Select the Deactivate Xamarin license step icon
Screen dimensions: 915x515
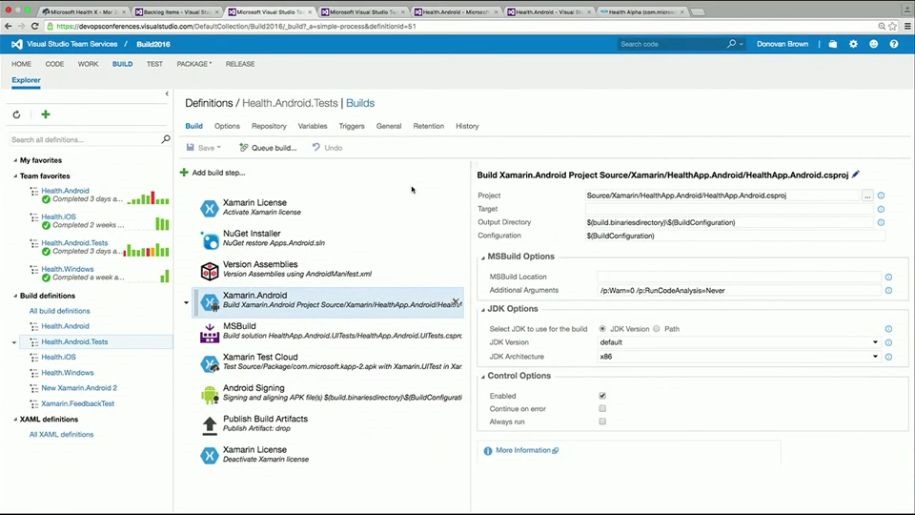[209, 456]
